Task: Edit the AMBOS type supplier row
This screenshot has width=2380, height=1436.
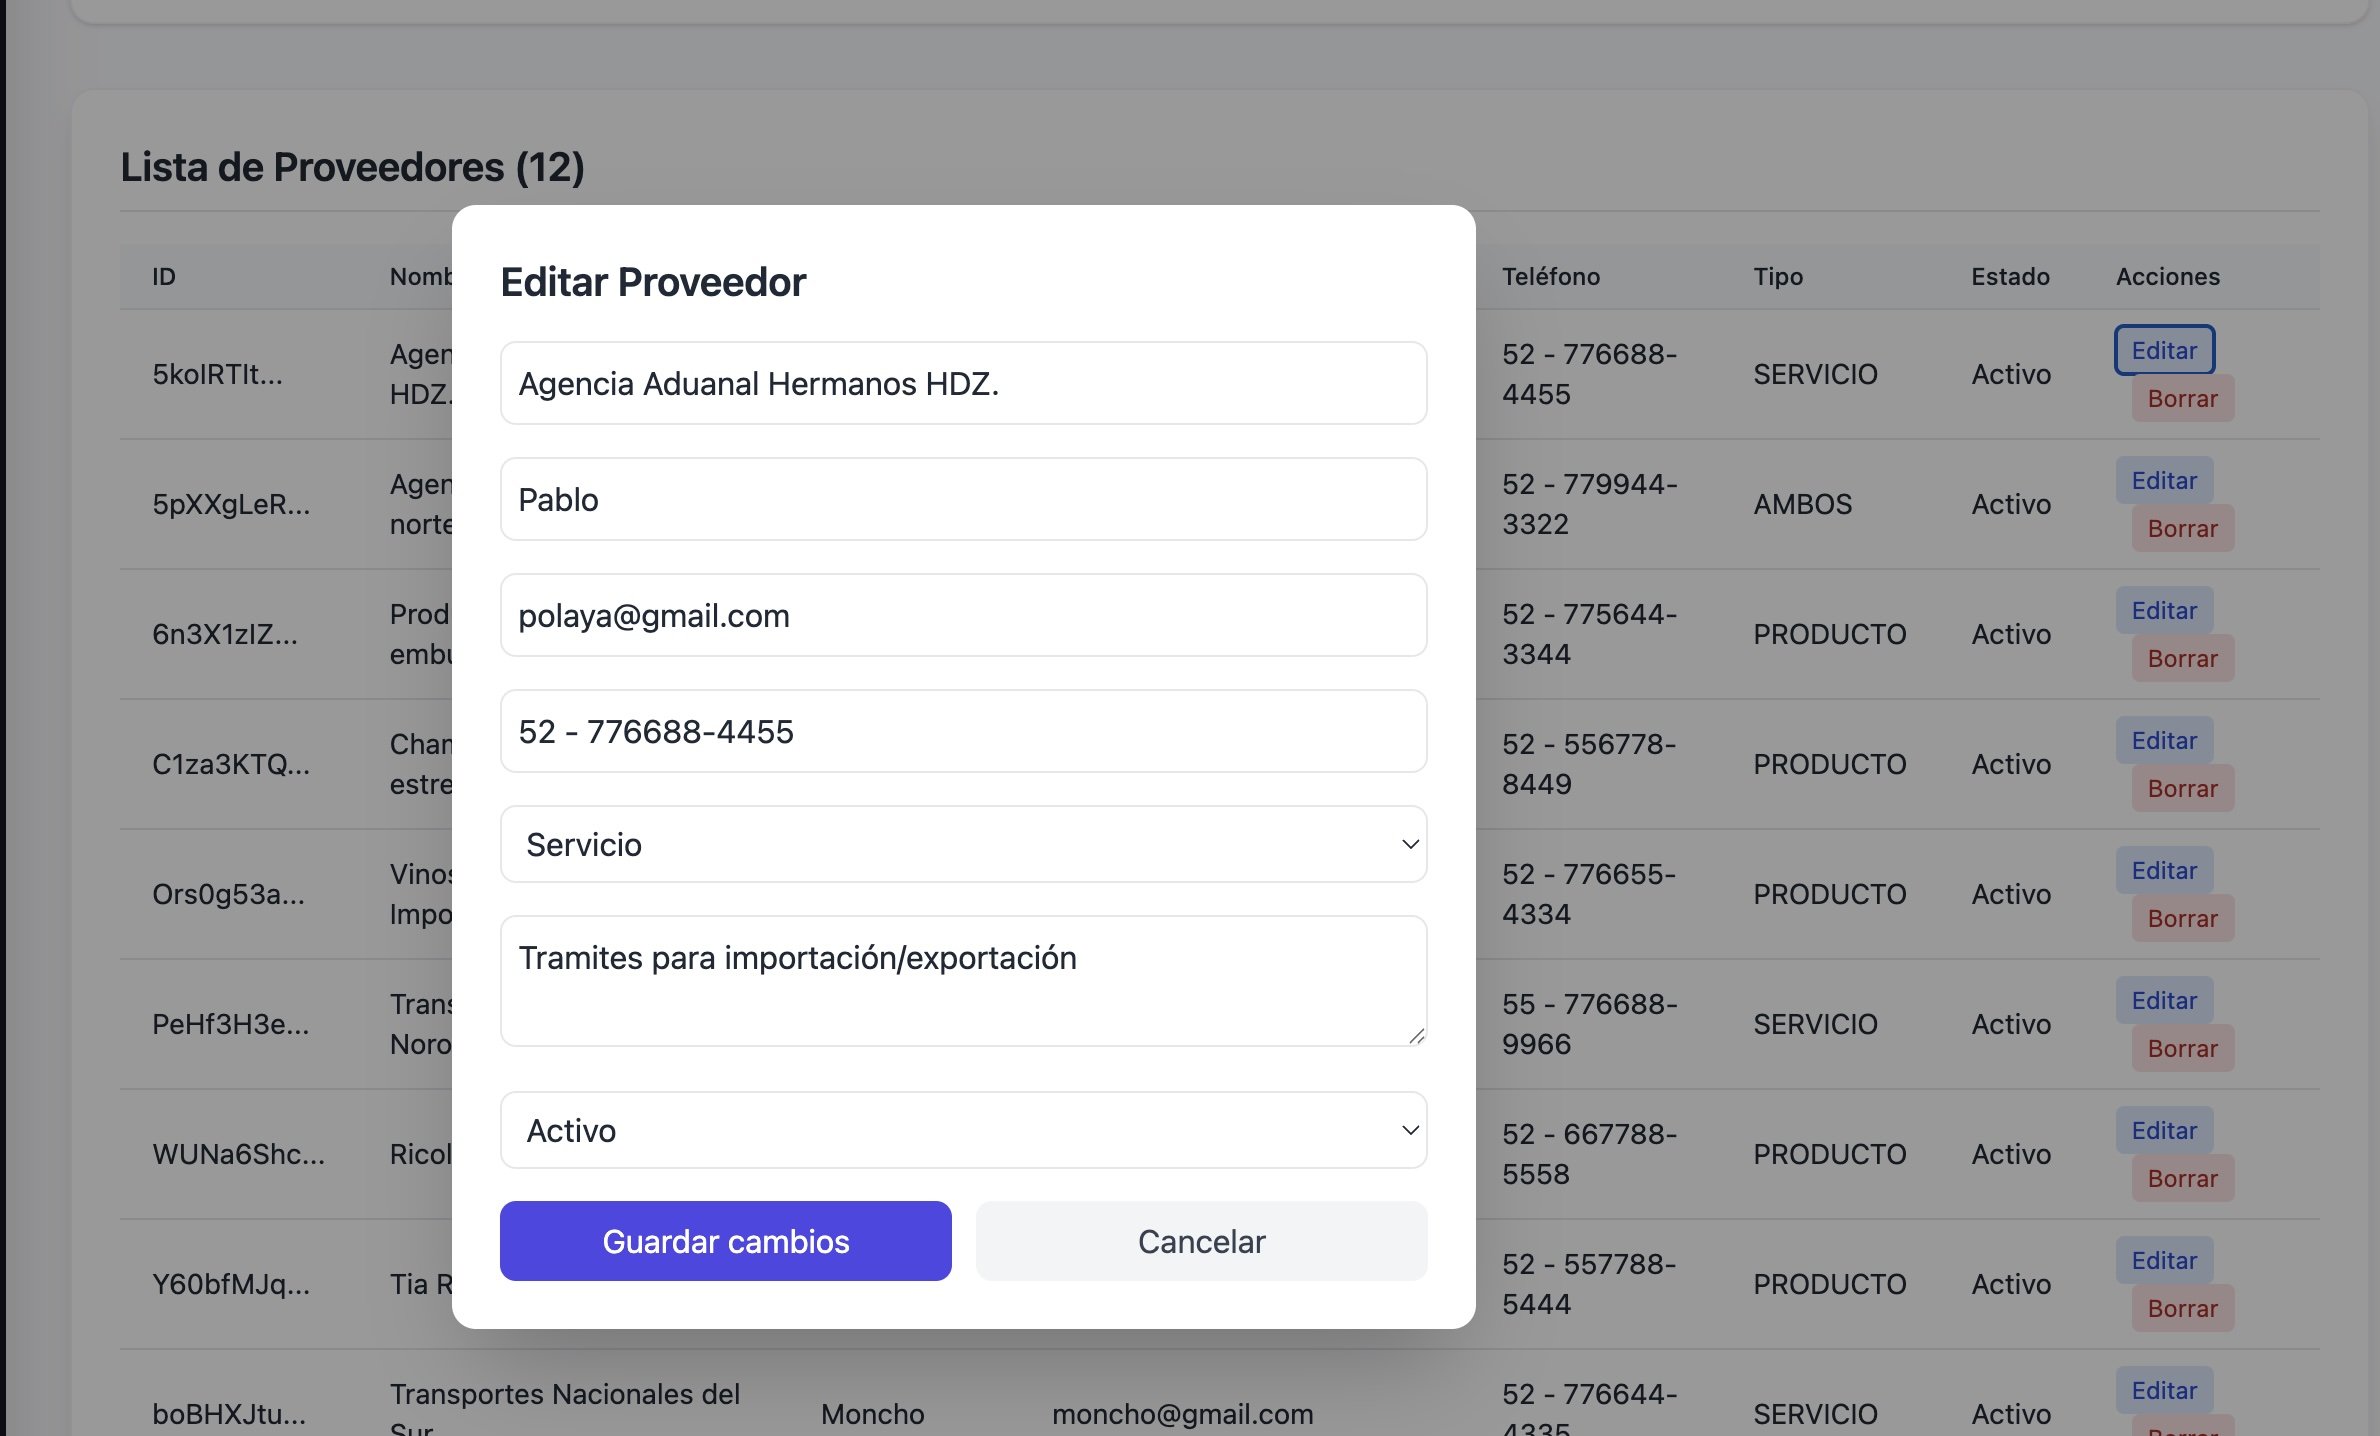Action: [2164, 481]
